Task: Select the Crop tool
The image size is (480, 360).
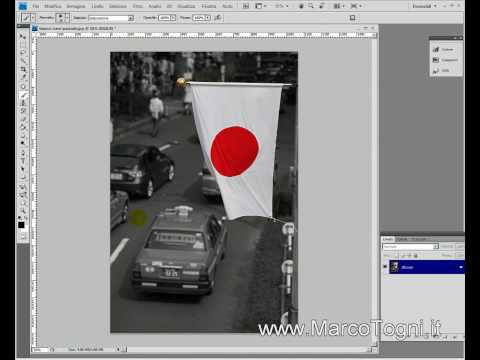Action: [x=23, y=69]
